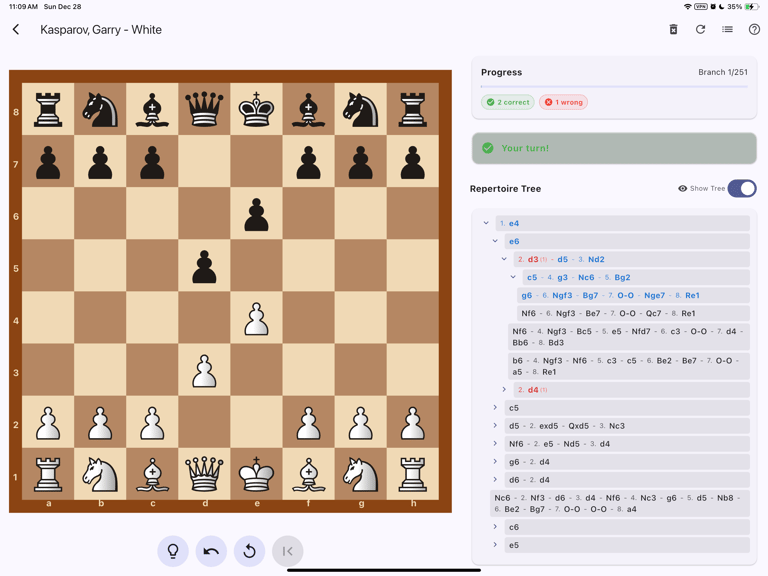Click the empty d2 square
Viewport: 768px width, 576px height.
click(x=204, y=422)
